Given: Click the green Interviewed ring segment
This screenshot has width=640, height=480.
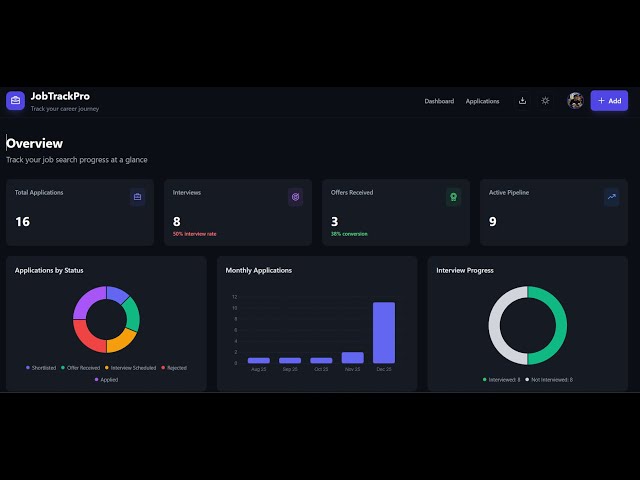Looking at the screenshot, I should [x=561, y=325].
